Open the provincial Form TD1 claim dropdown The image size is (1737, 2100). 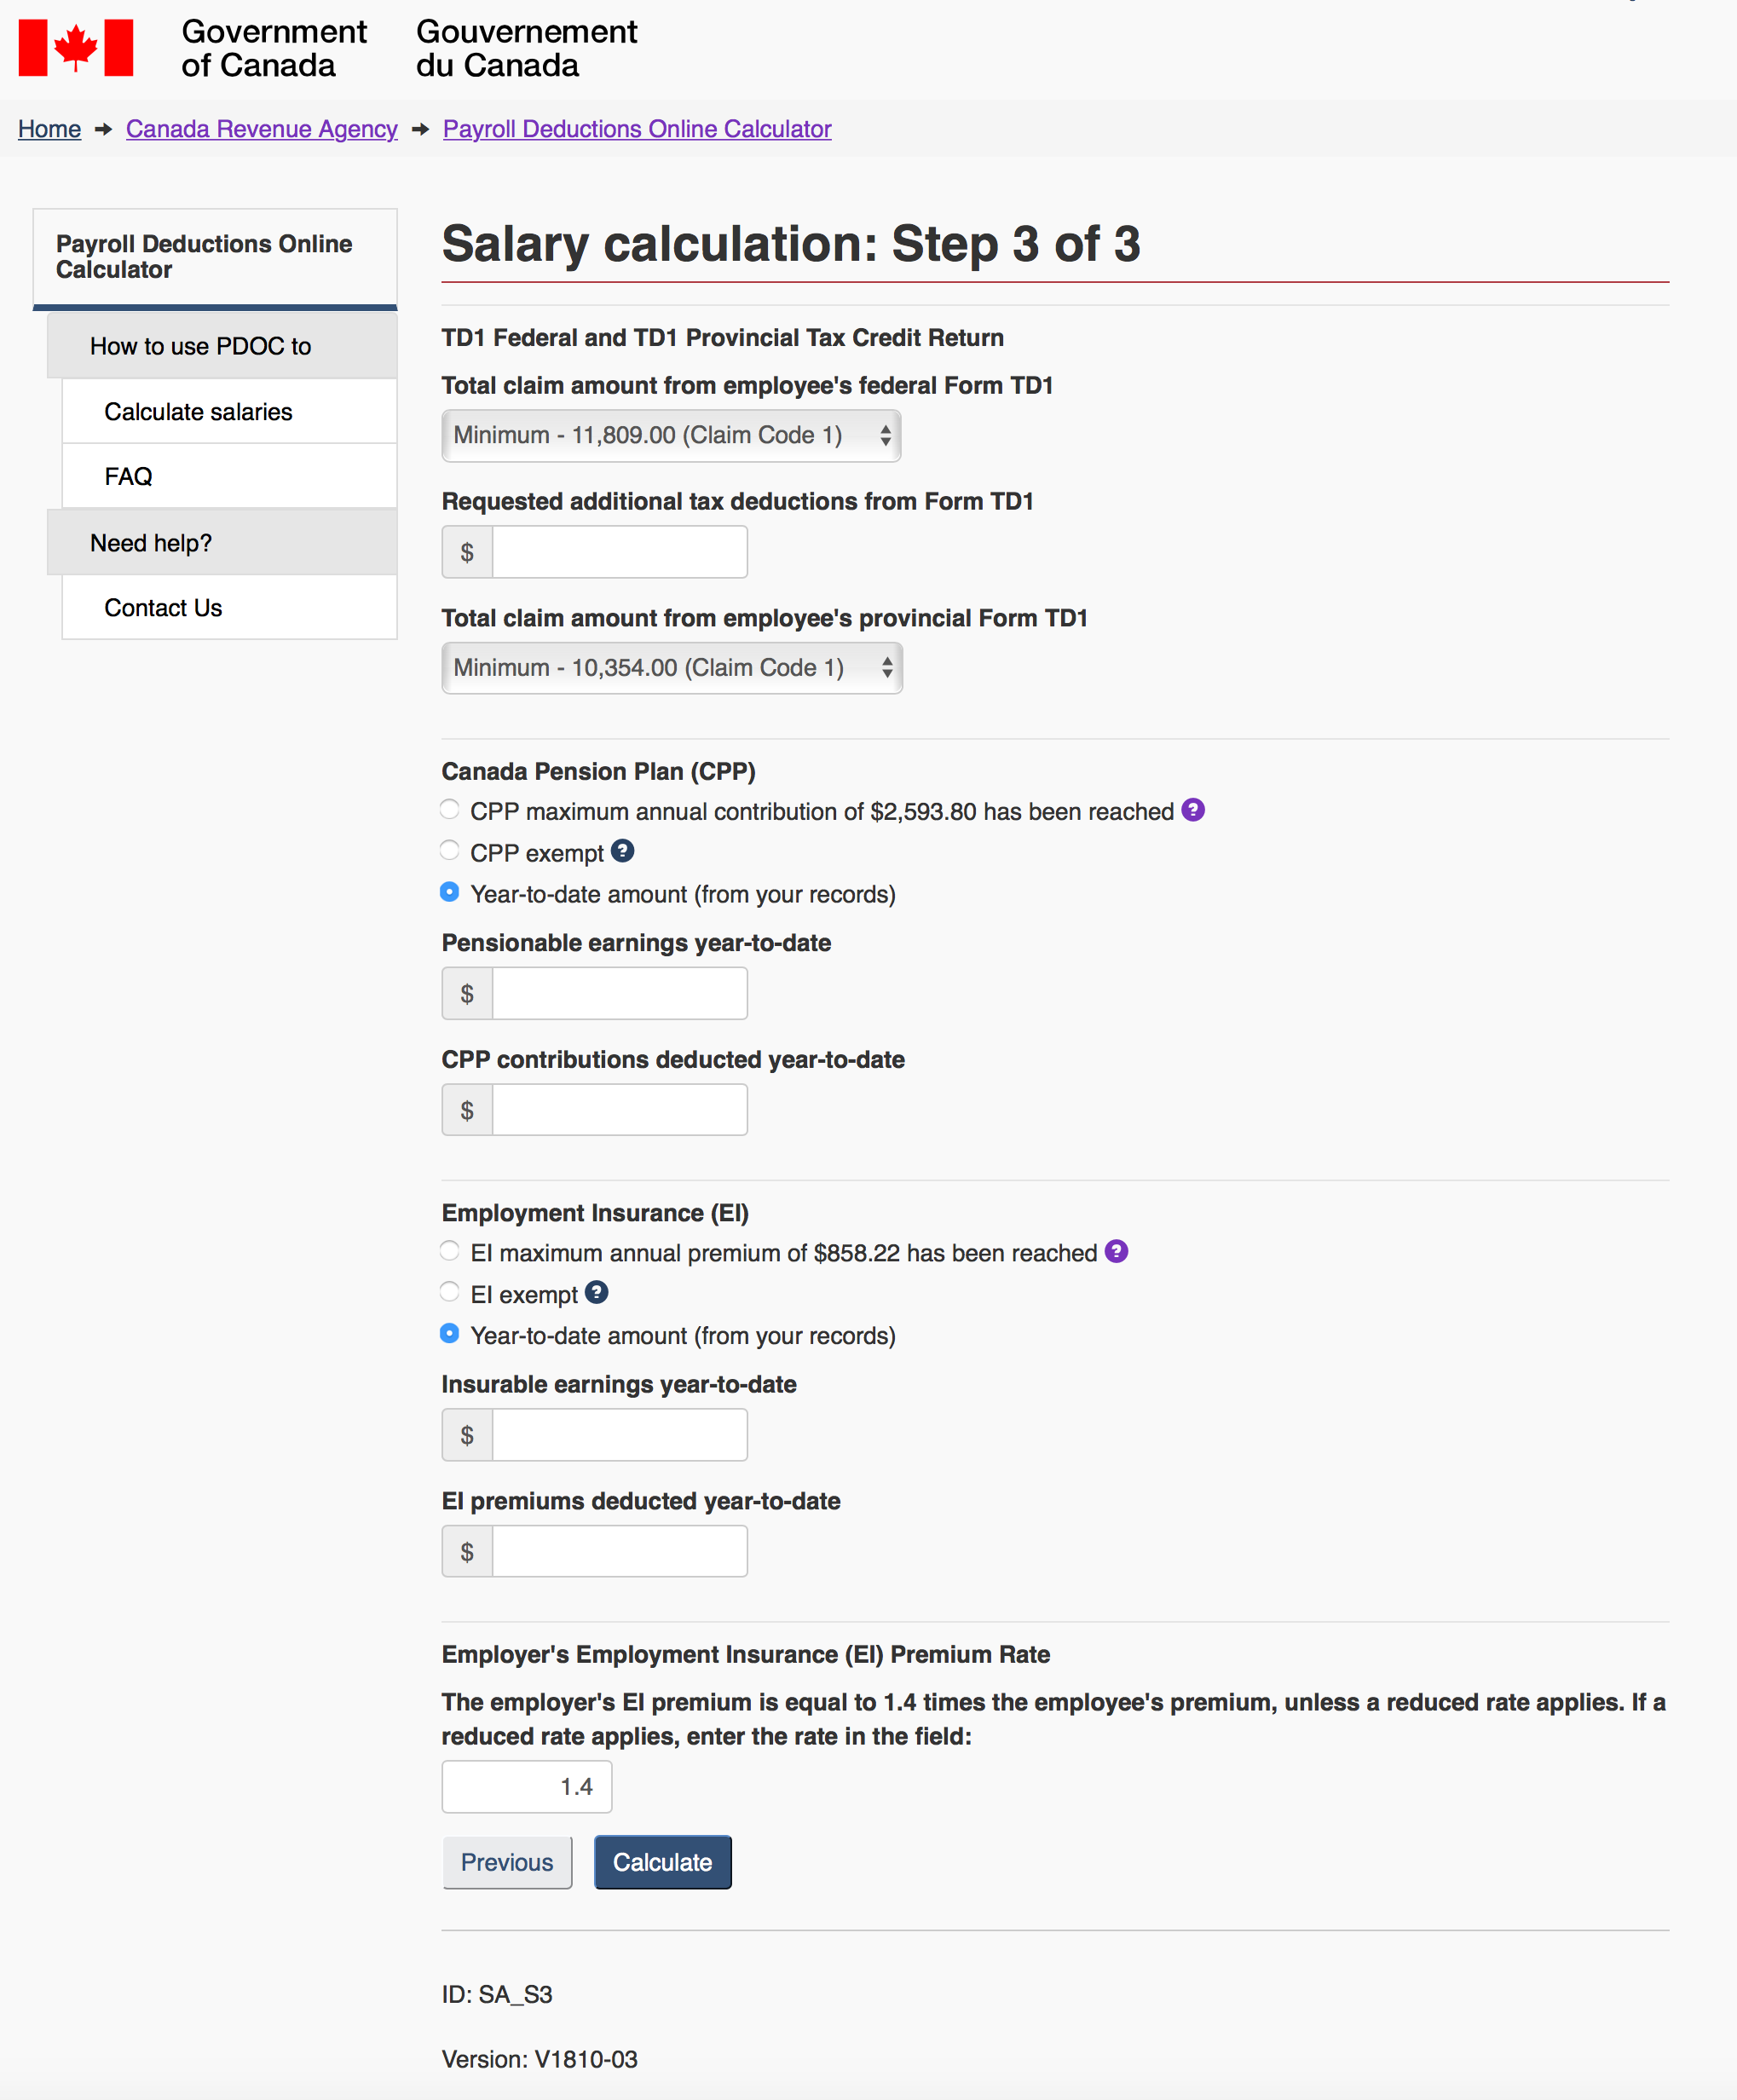(670, 667)
